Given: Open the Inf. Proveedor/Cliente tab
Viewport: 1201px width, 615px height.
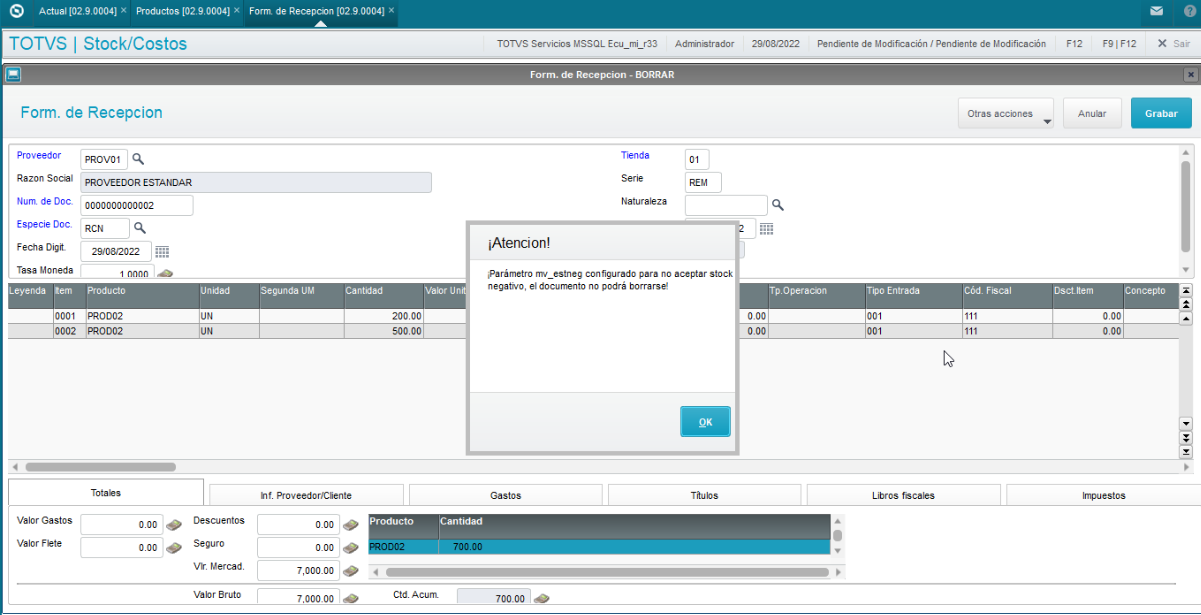Looking at the screenshot, I should click(306, 495).
